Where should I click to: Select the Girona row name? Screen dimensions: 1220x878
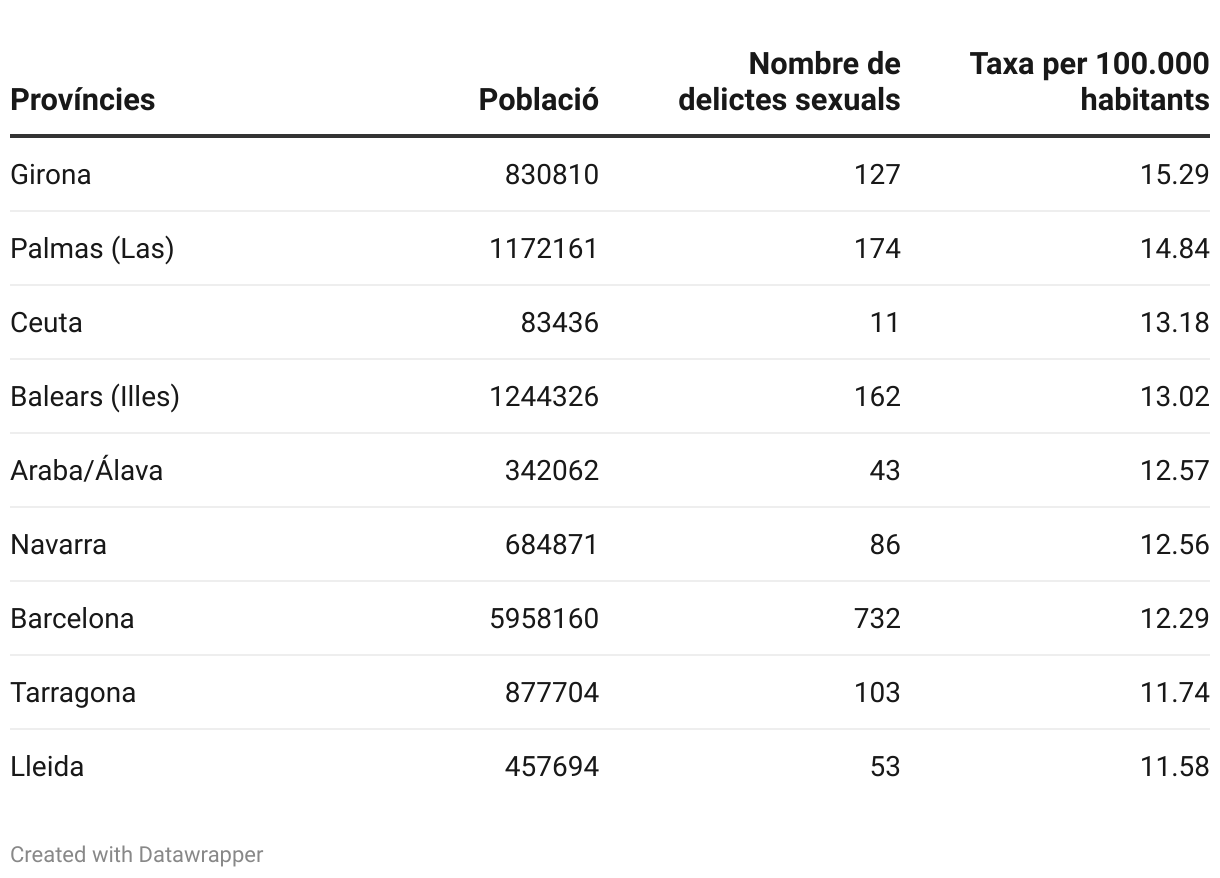pyautogui.click(x=51, y=174)
